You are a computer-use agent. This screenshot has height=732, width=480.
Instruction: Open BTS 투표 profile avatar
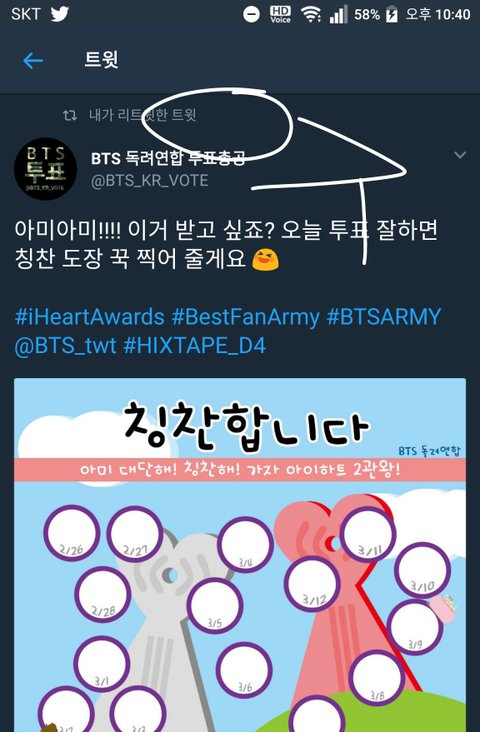click(x=45, y=169)
